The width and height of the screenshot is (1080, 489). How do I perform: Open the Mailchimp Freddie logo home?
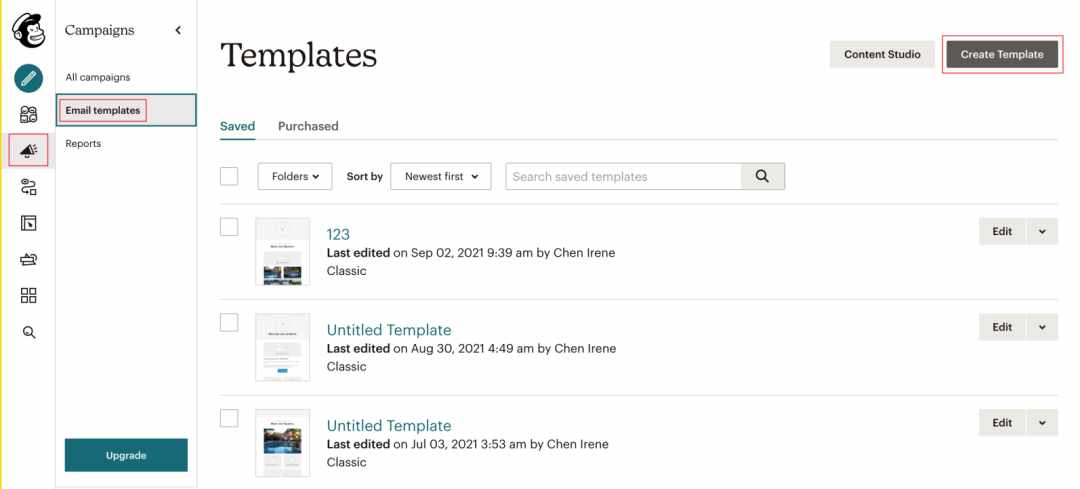pos(28,31)
